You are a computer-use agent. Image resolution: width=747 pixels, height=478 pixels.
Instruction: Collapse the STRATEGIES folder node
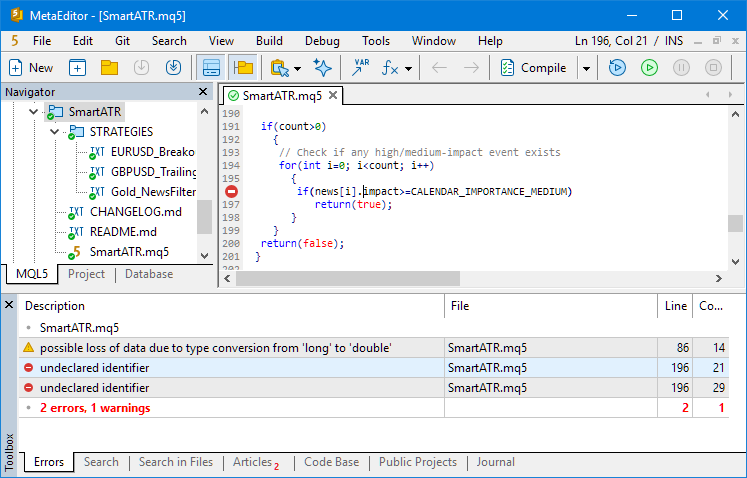click(54, 132)
